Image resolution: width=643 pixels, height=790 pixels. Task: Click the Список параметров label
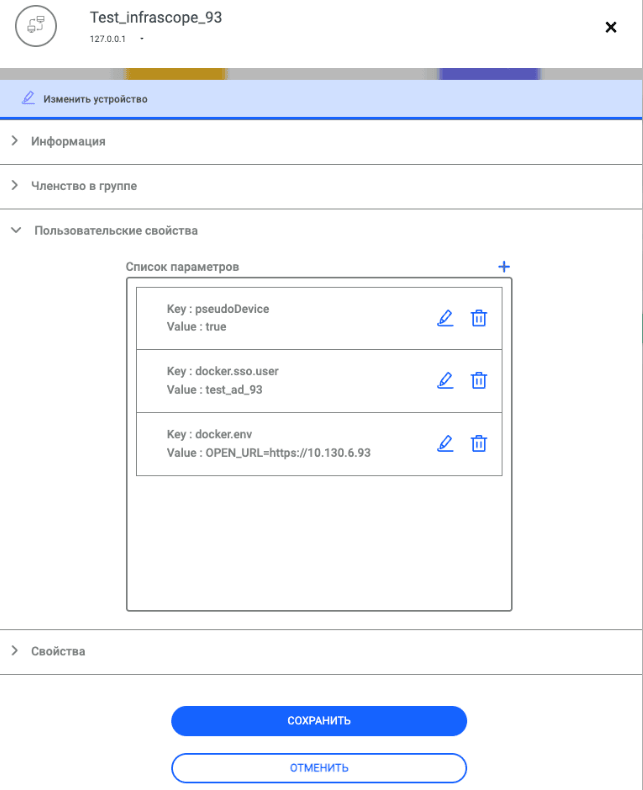tap(182, 267)
